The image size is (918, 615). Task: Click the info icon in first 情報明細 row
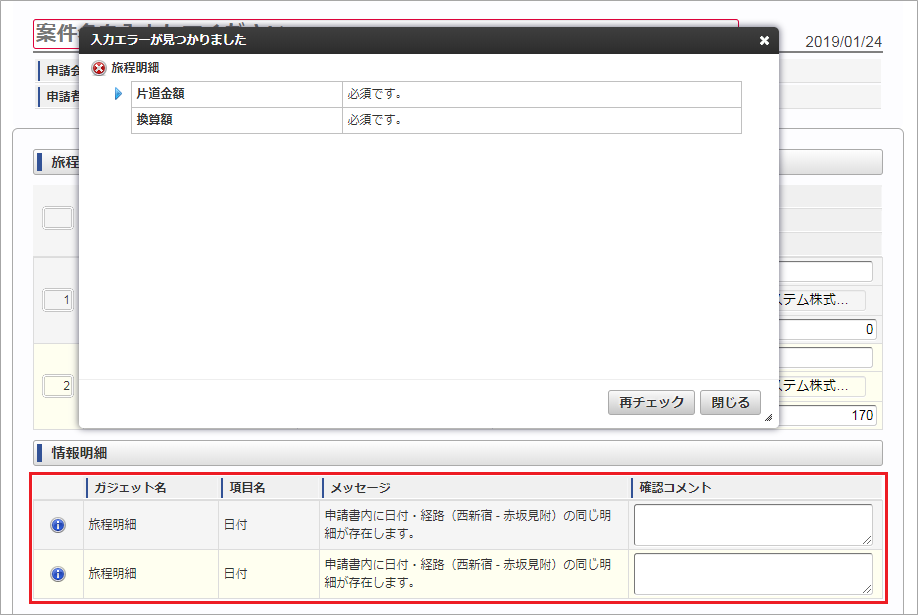pyautogui.click(x=58, y=525)
